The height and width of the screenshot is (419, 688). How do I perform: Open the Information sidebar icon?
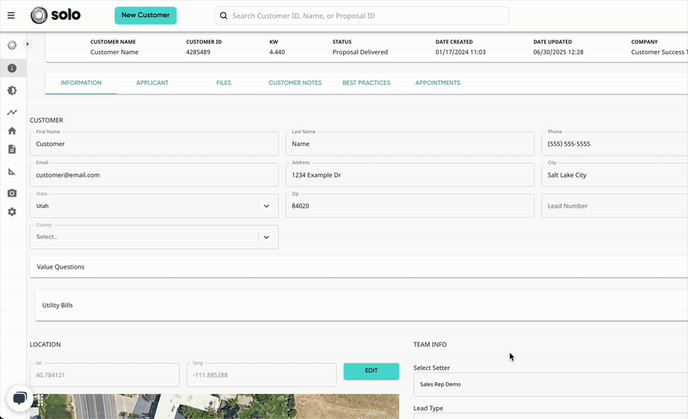12,68
